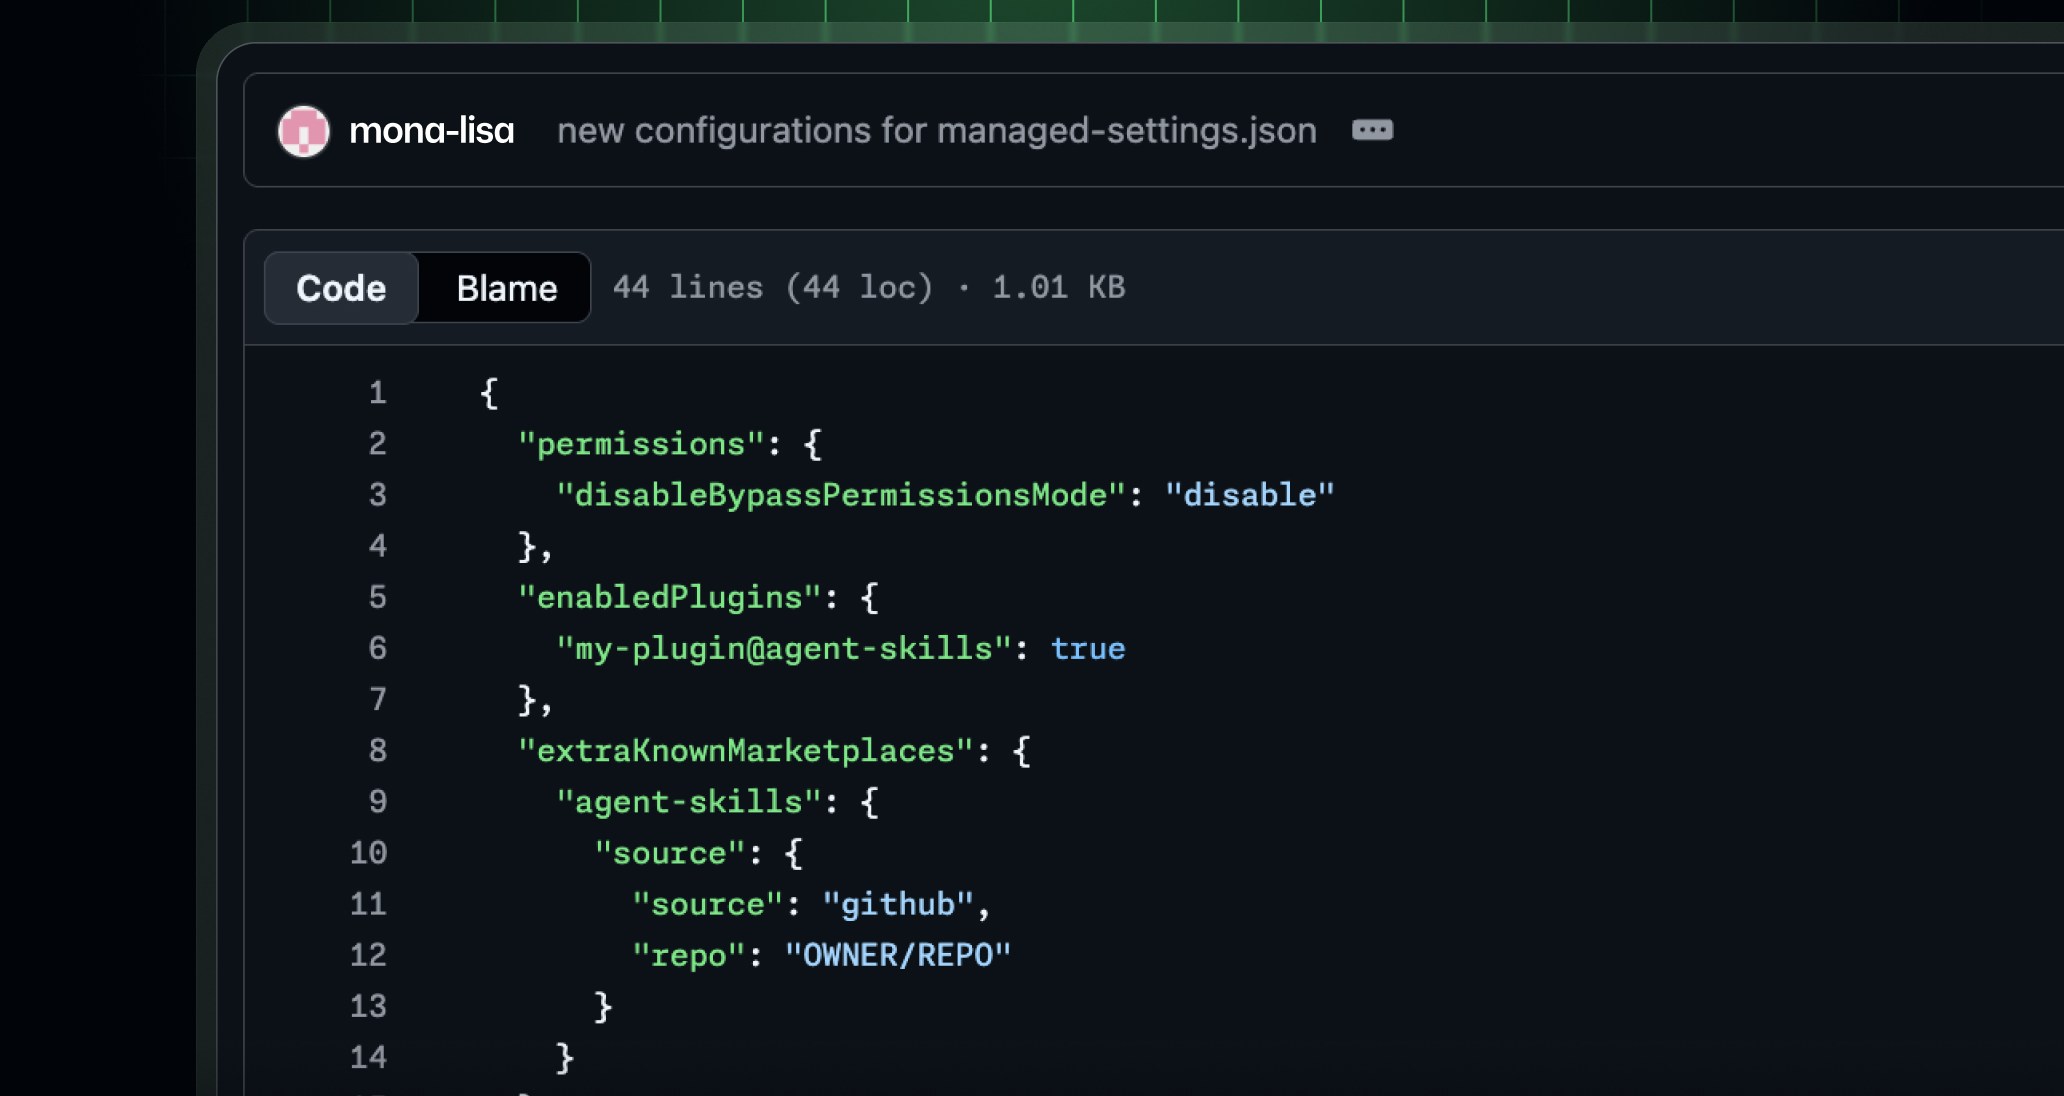Click the "agent-skills" key on line 9

point(689,801)
